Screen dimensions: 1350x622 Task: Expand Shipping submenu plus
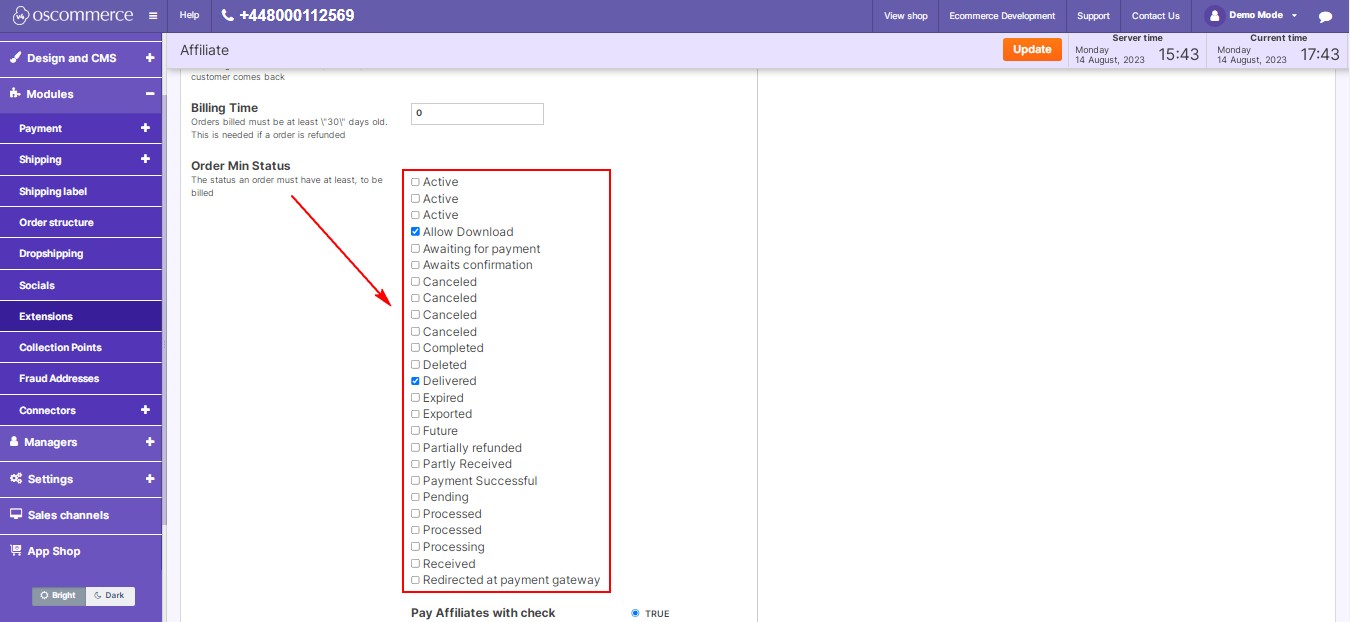coord(145,159)
